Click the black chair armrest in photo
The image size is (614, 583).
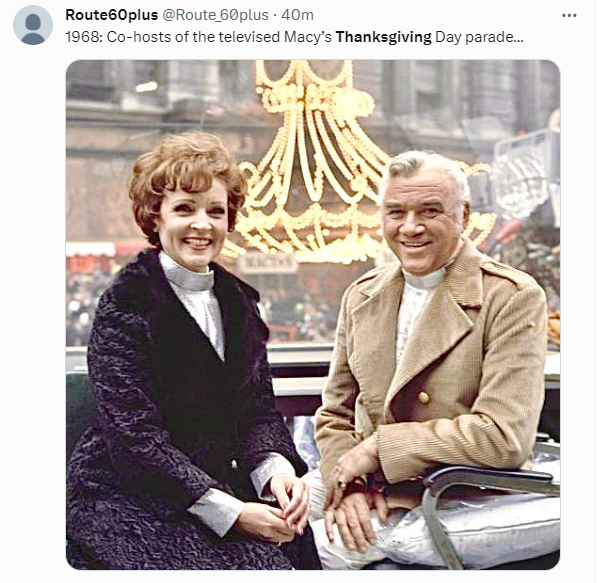click(488, 478)
